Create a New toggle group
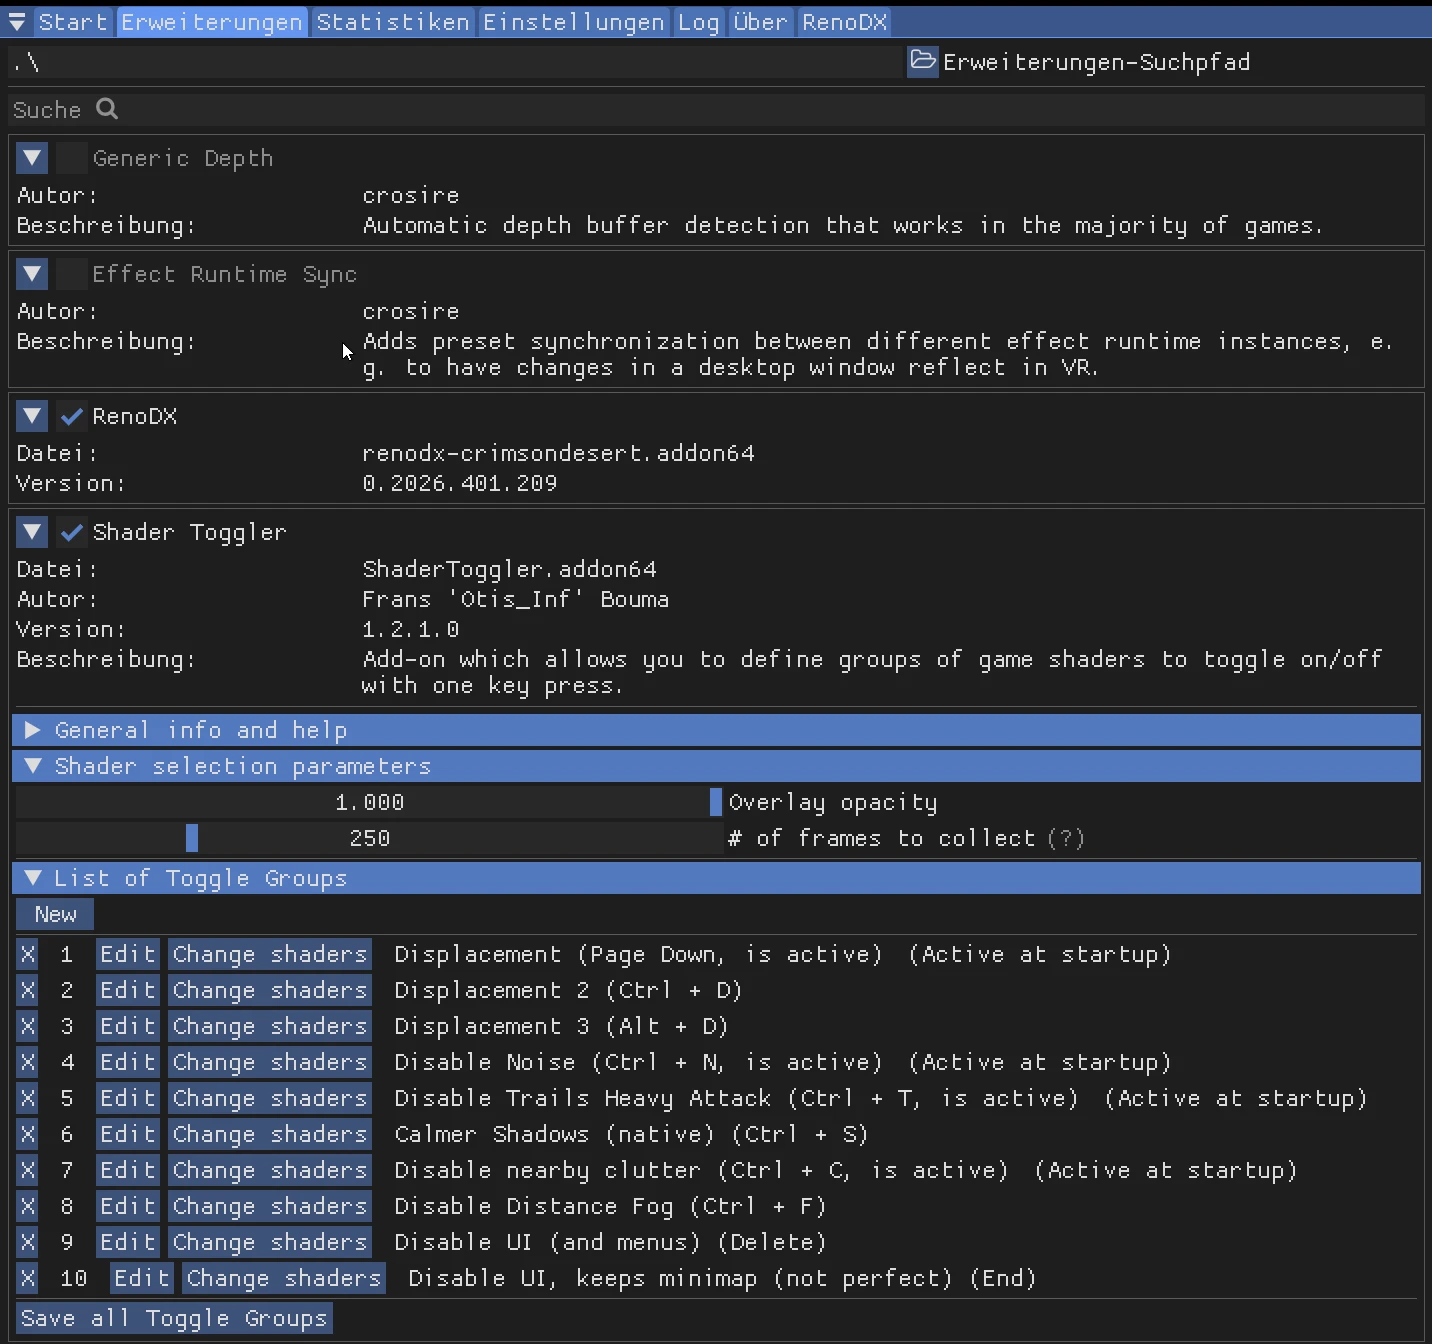The width and height of the screenshot is (1432, 1344). (55, 914)
